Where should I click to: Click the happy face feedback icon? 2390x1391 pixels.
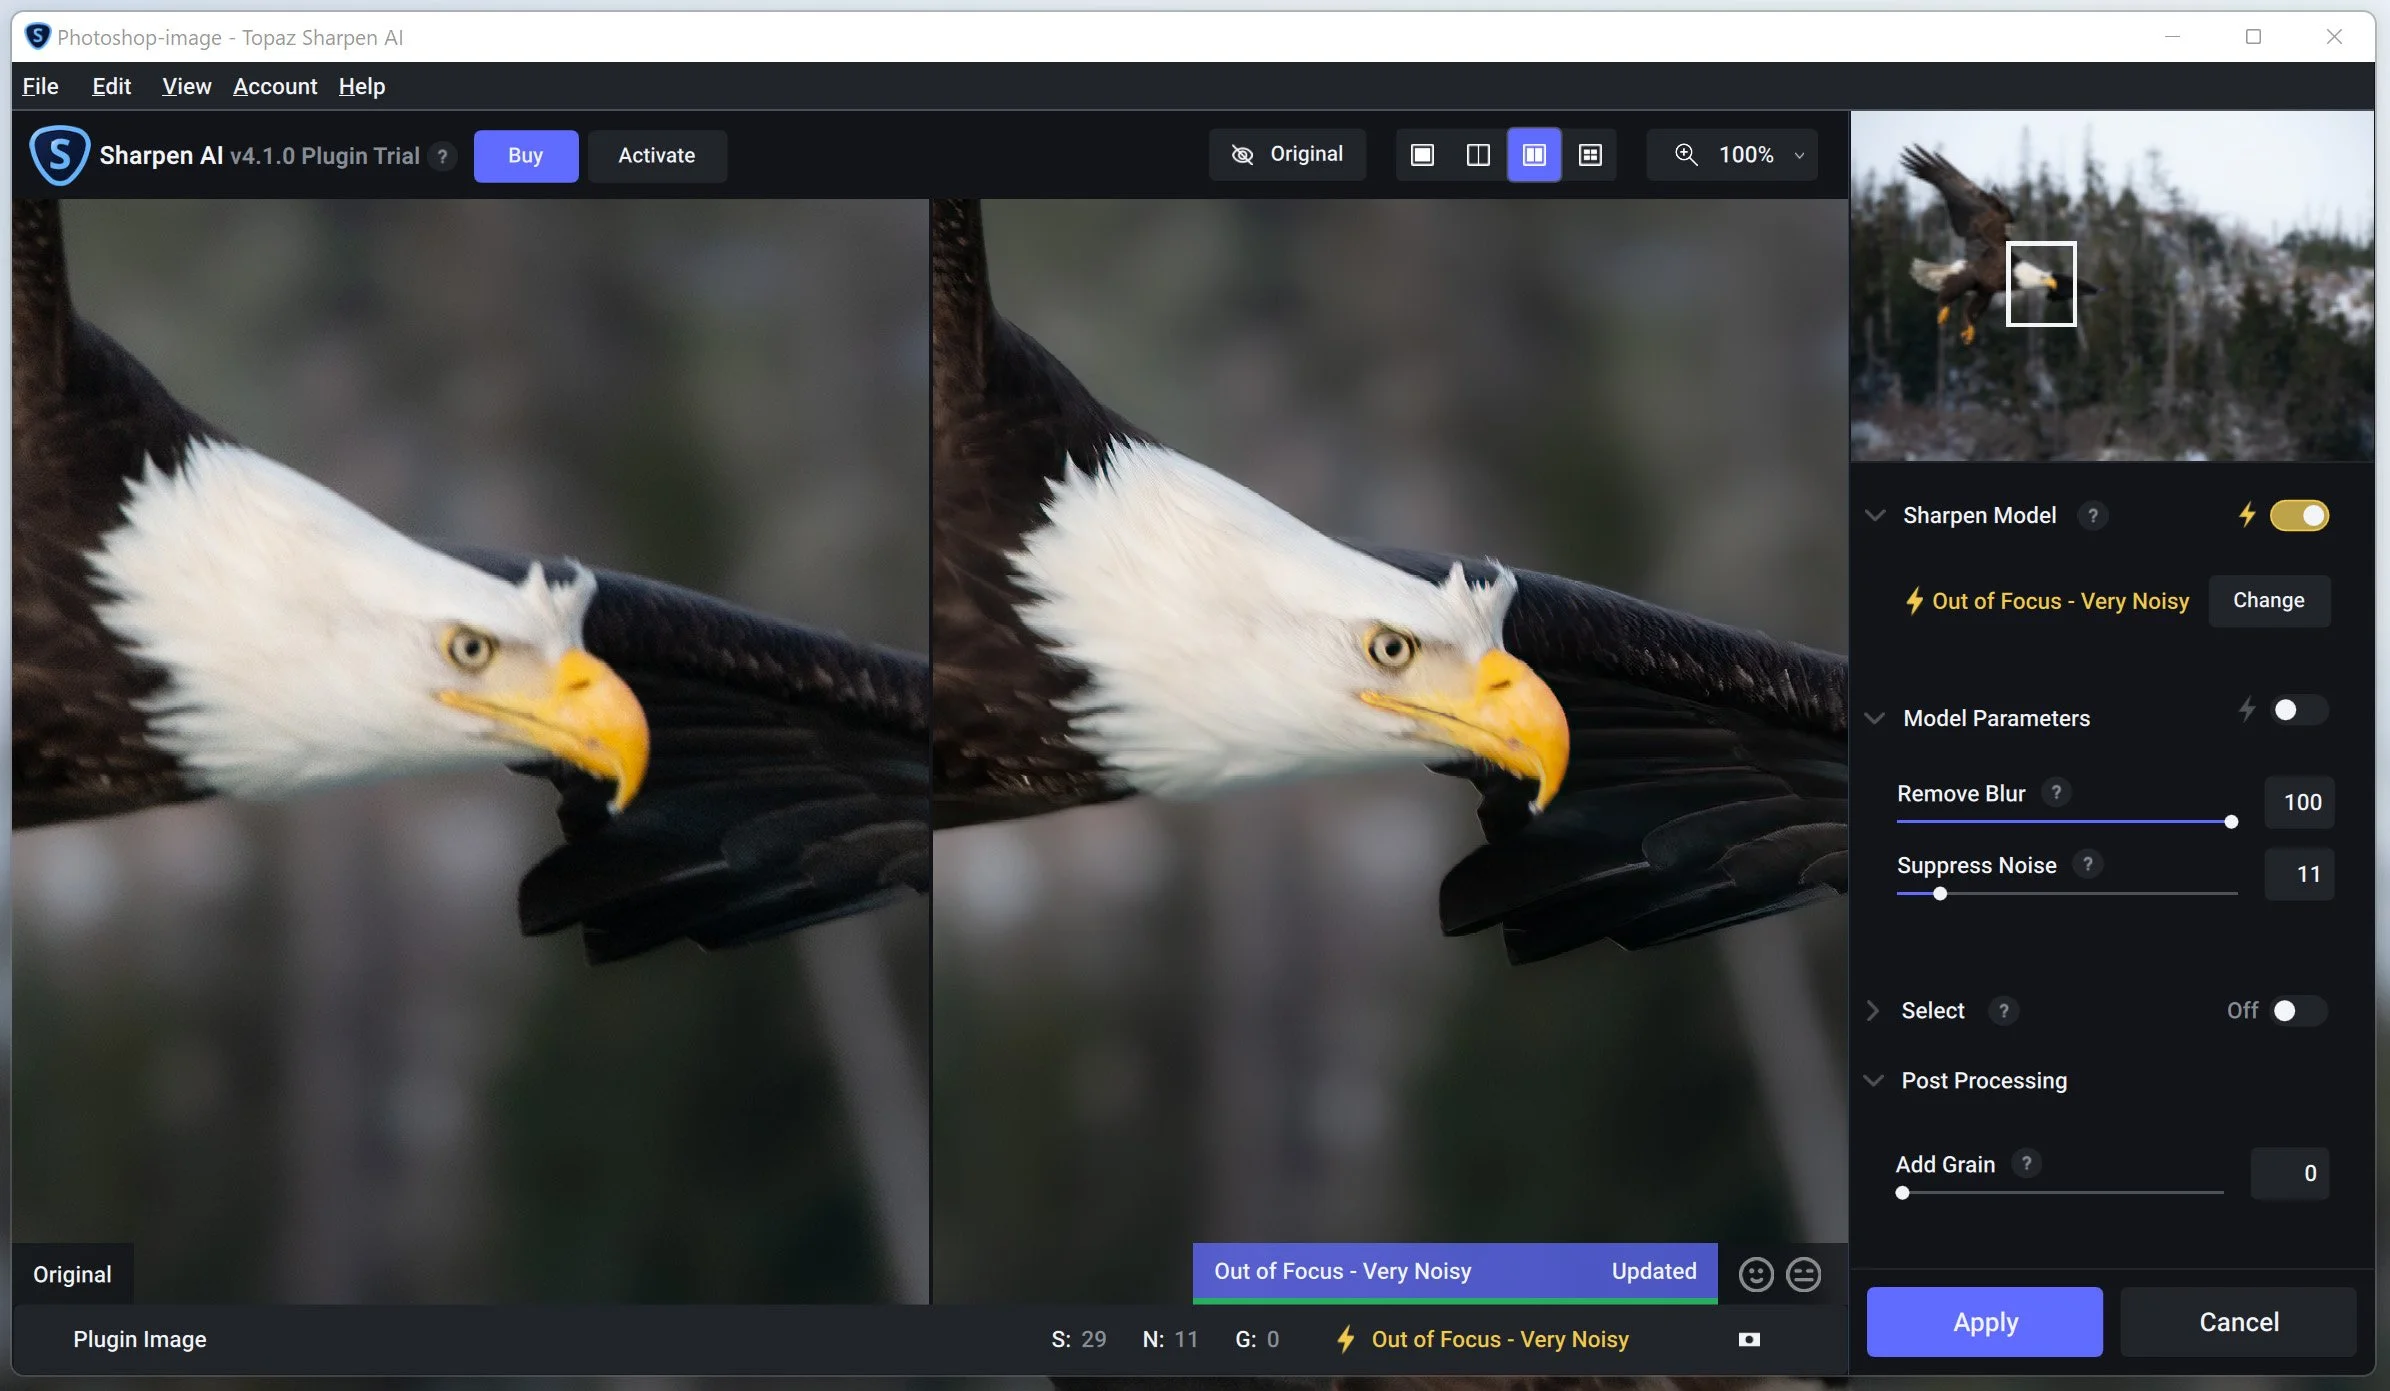pos(1756,1274)
